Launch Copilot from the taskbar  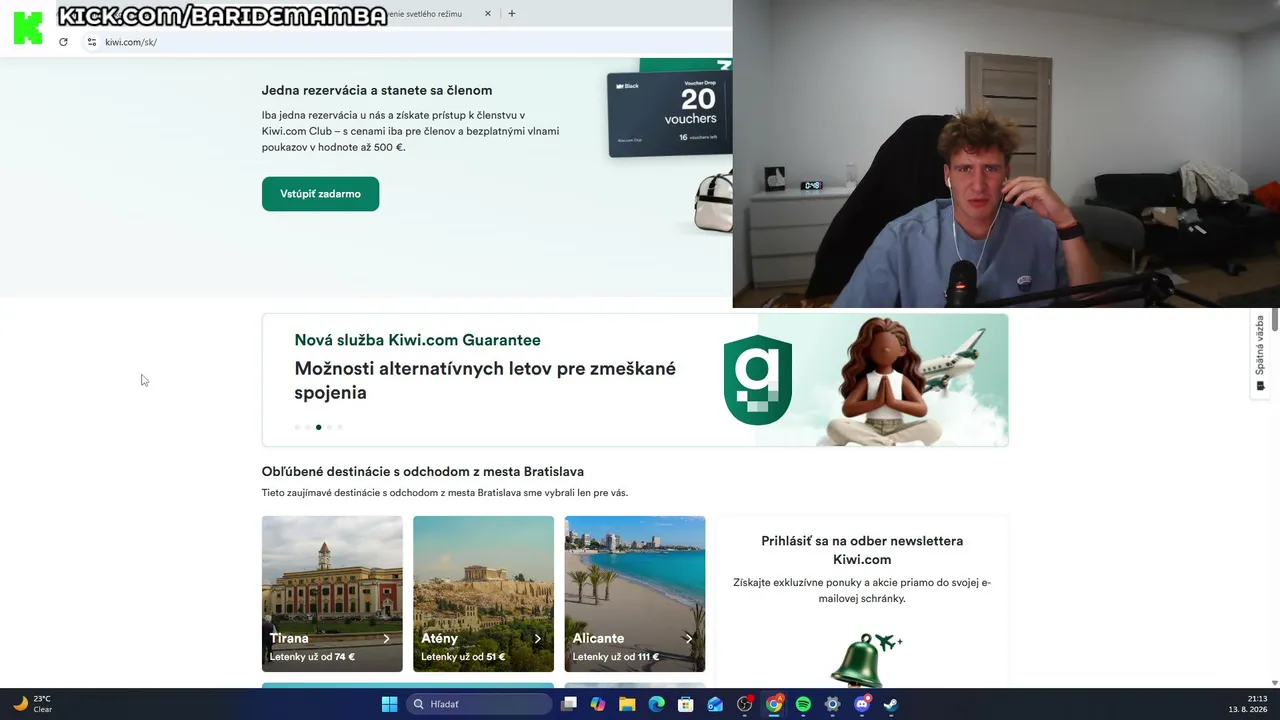pyautogui.click(x=598, y=704)
